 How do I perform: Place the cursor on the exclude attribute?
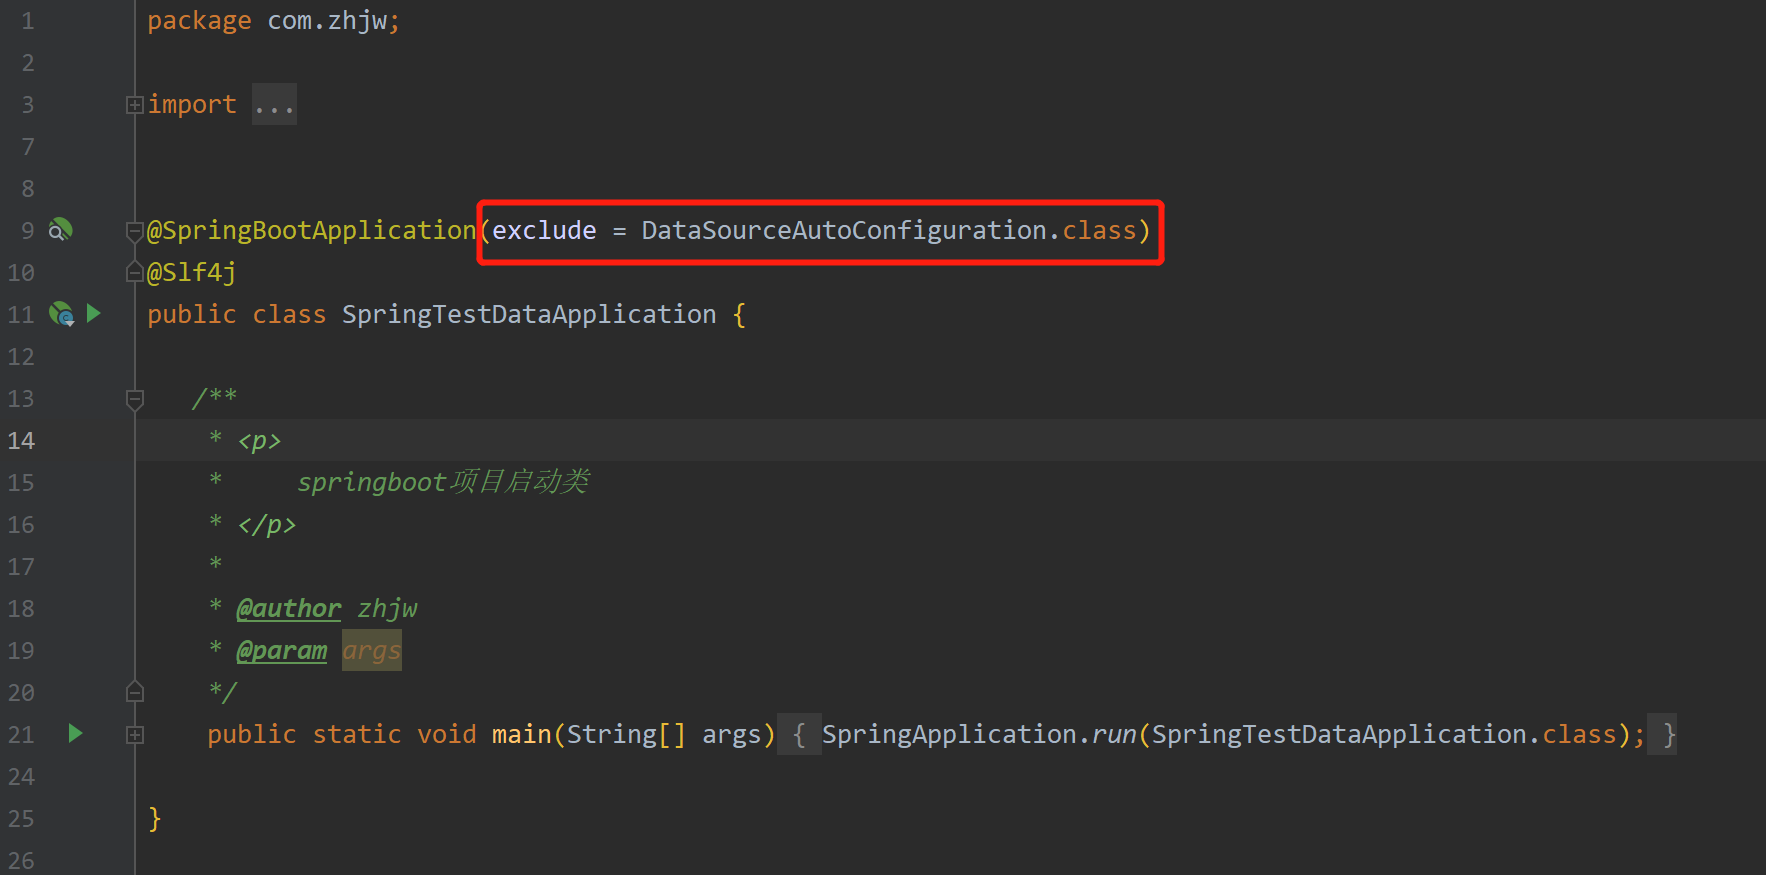coord(544,231)
